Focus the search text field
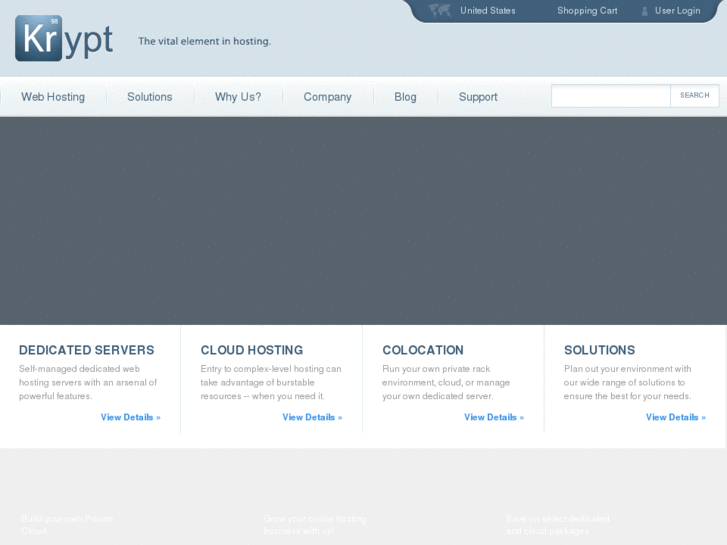727x545 pixels. [x=610, y=96]
